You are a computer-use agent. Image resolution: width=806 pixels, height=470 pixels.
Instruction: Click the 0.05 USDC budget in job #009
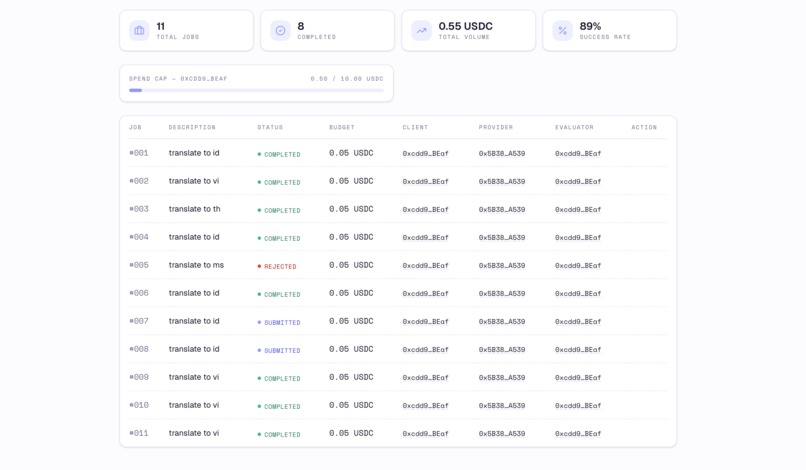351,377
